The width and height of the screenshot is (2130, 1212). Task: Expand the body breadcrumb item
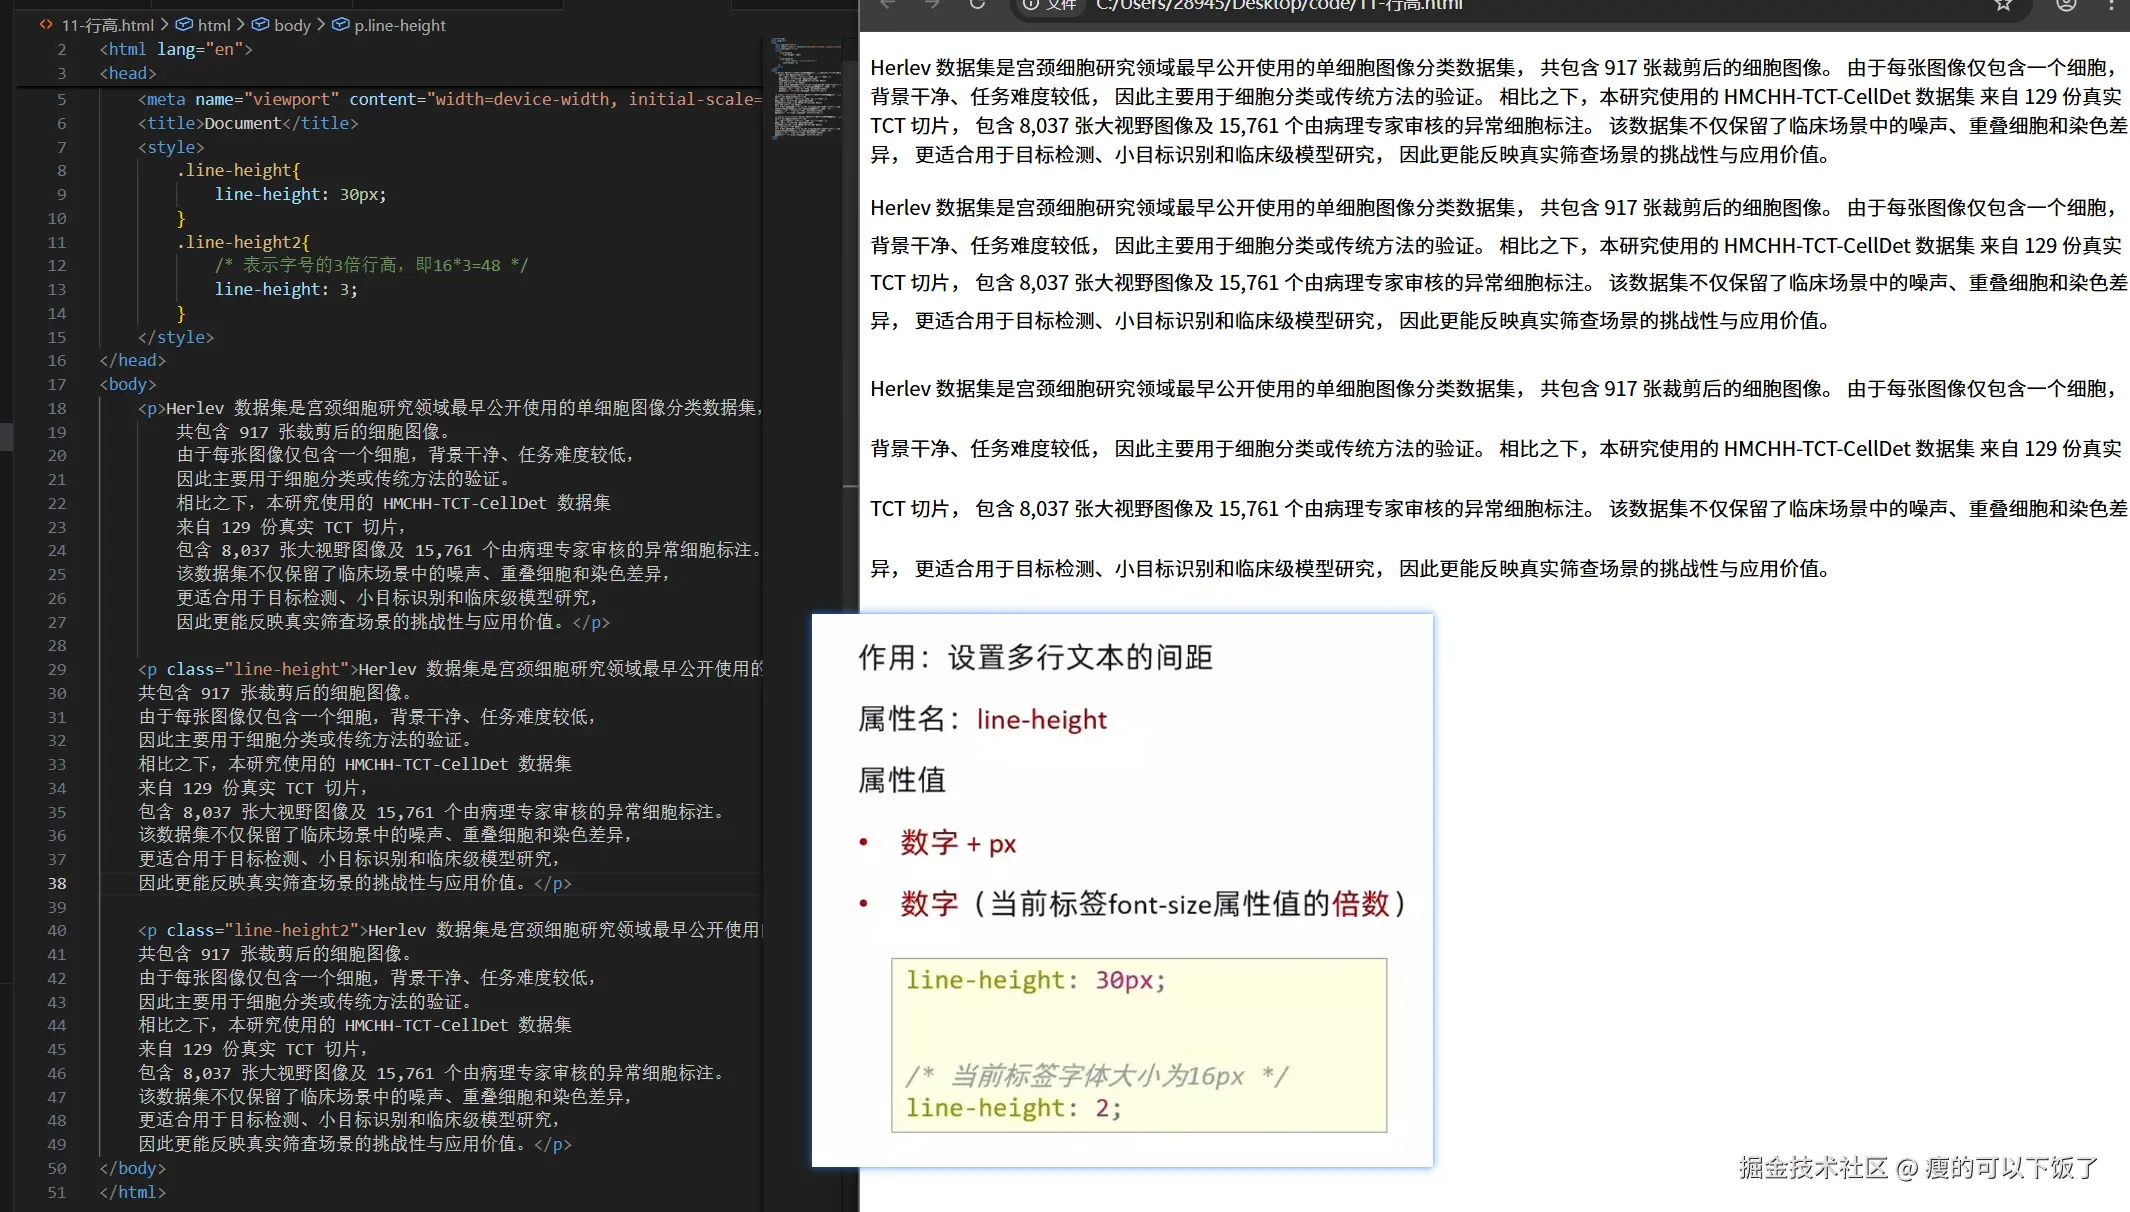tap(292, 25)
